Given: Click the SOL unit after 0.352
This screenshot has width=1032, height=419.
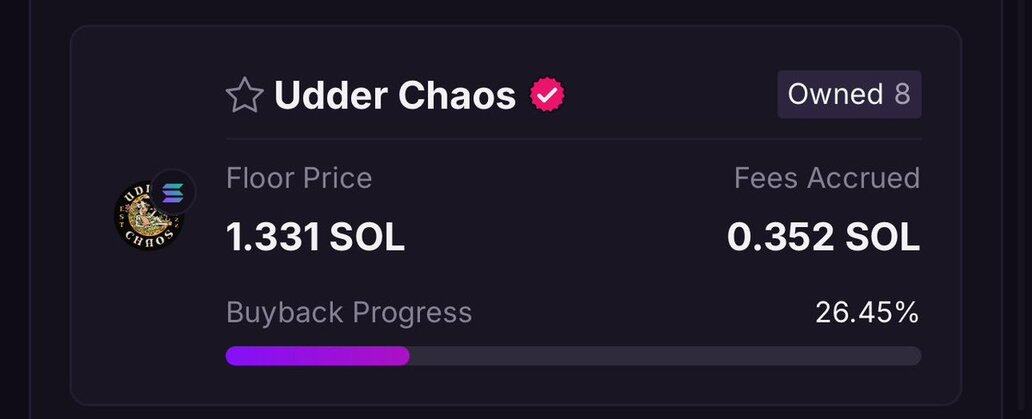Looking at the screenshot, I should pyautogui.click(x=880, y=237).
